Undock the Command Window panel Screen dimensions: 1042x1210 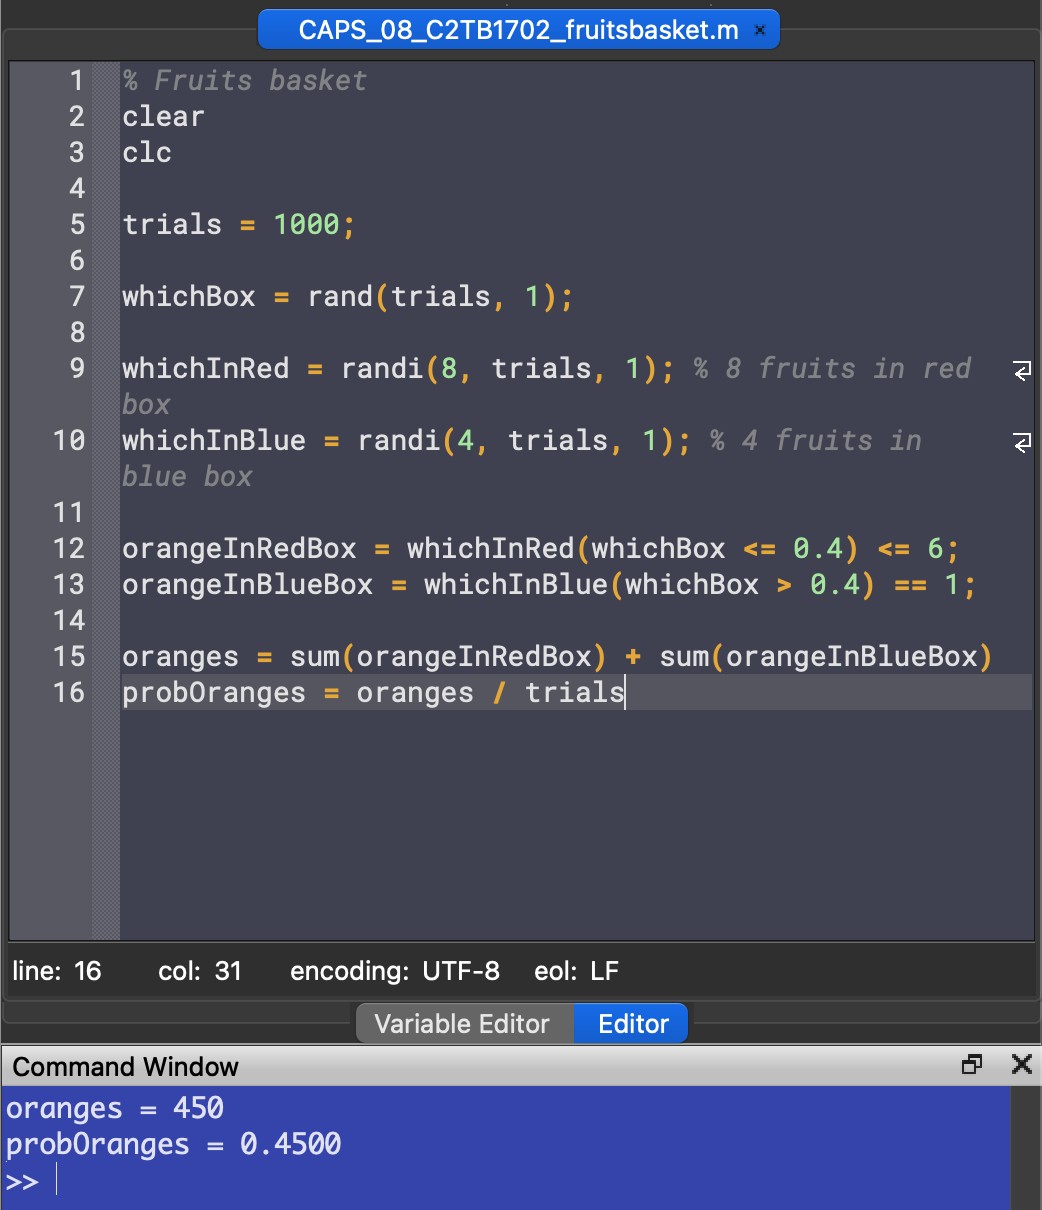971,1065
